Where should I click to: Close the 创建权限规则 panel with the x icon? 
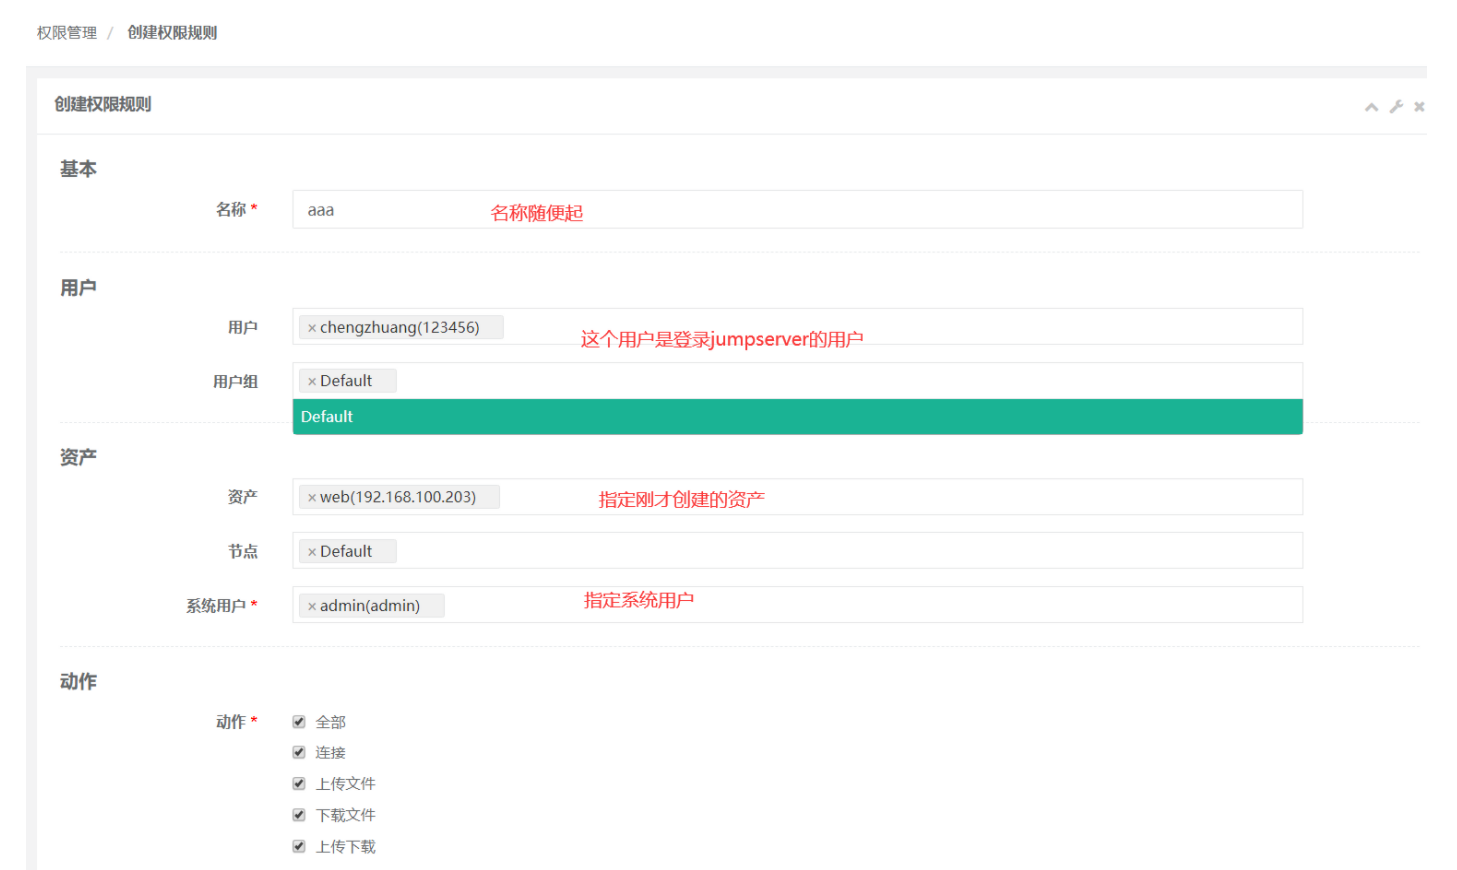[x=1419, y=107]
